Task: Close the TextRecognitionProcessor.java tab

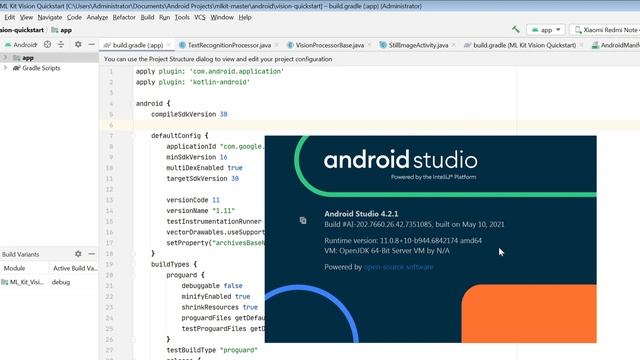Action: 277,45
